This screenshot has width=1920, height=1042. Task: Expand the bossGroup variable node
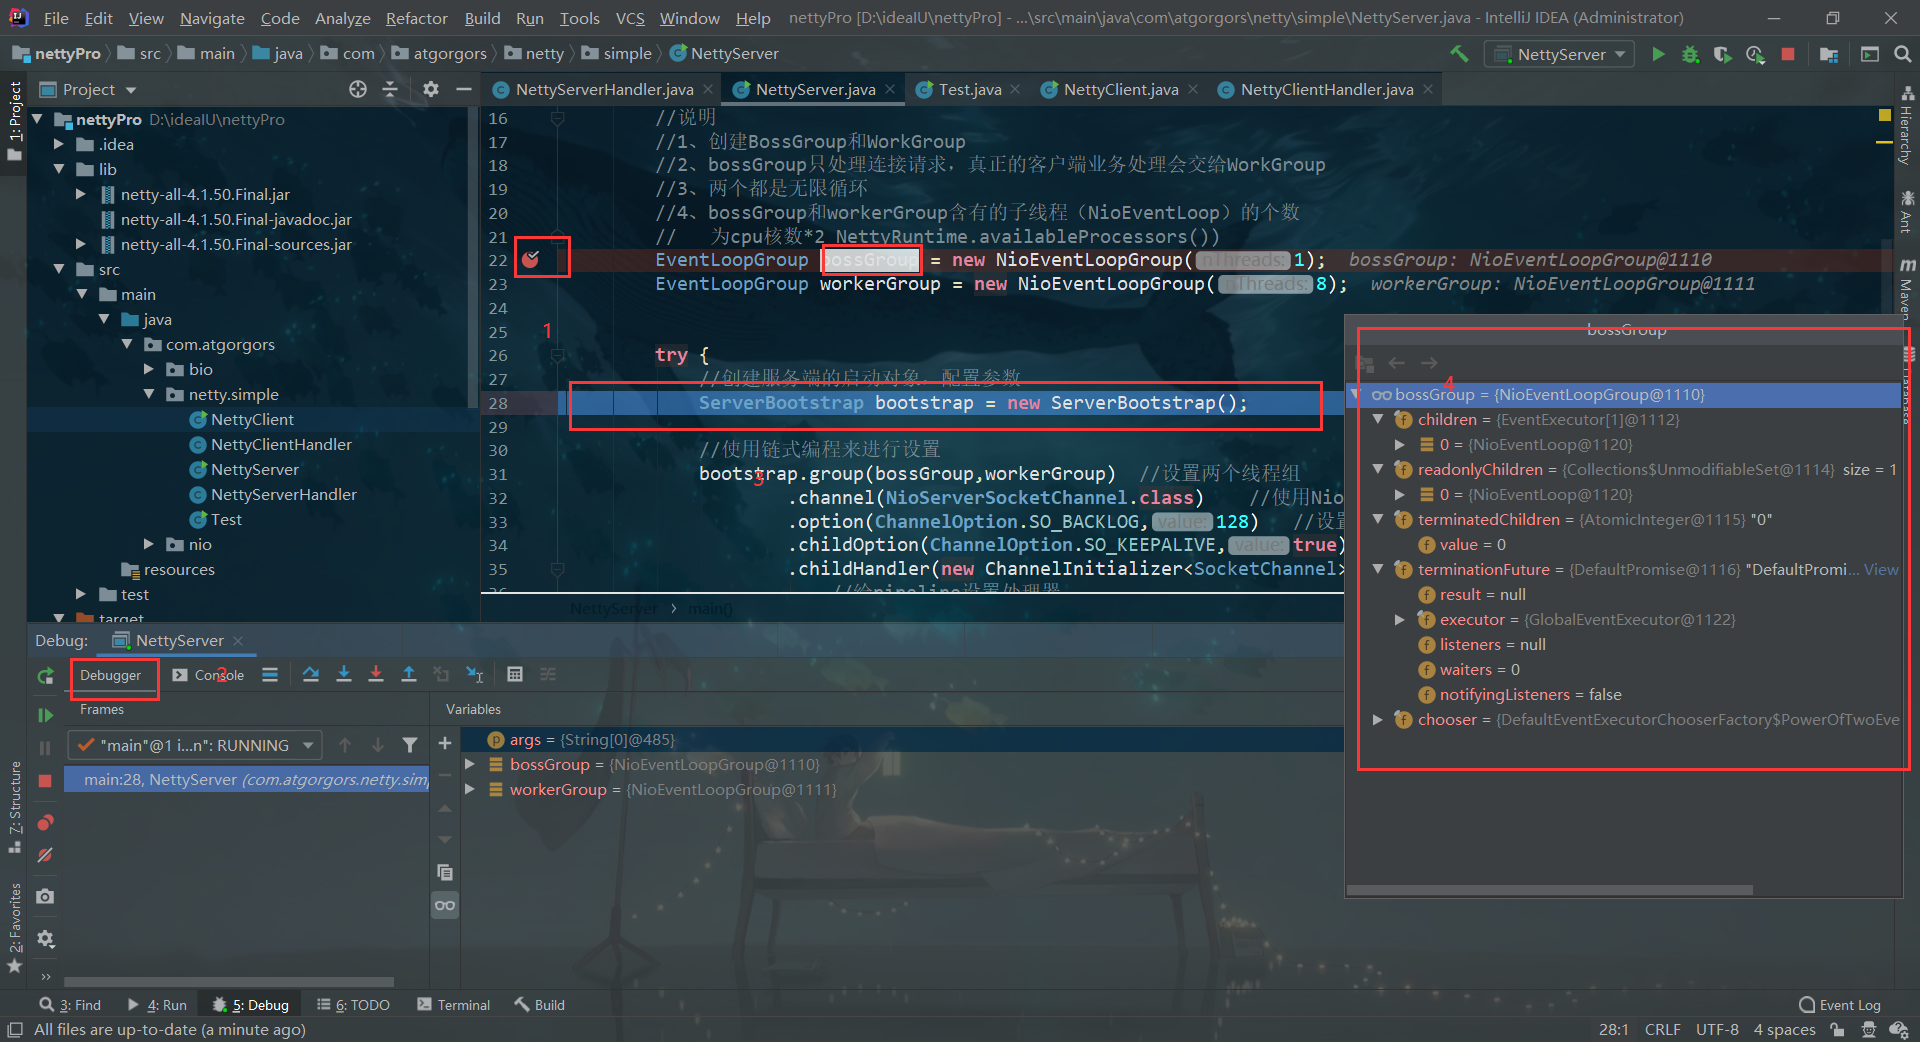pyautogui.click(x=469, y=764)
